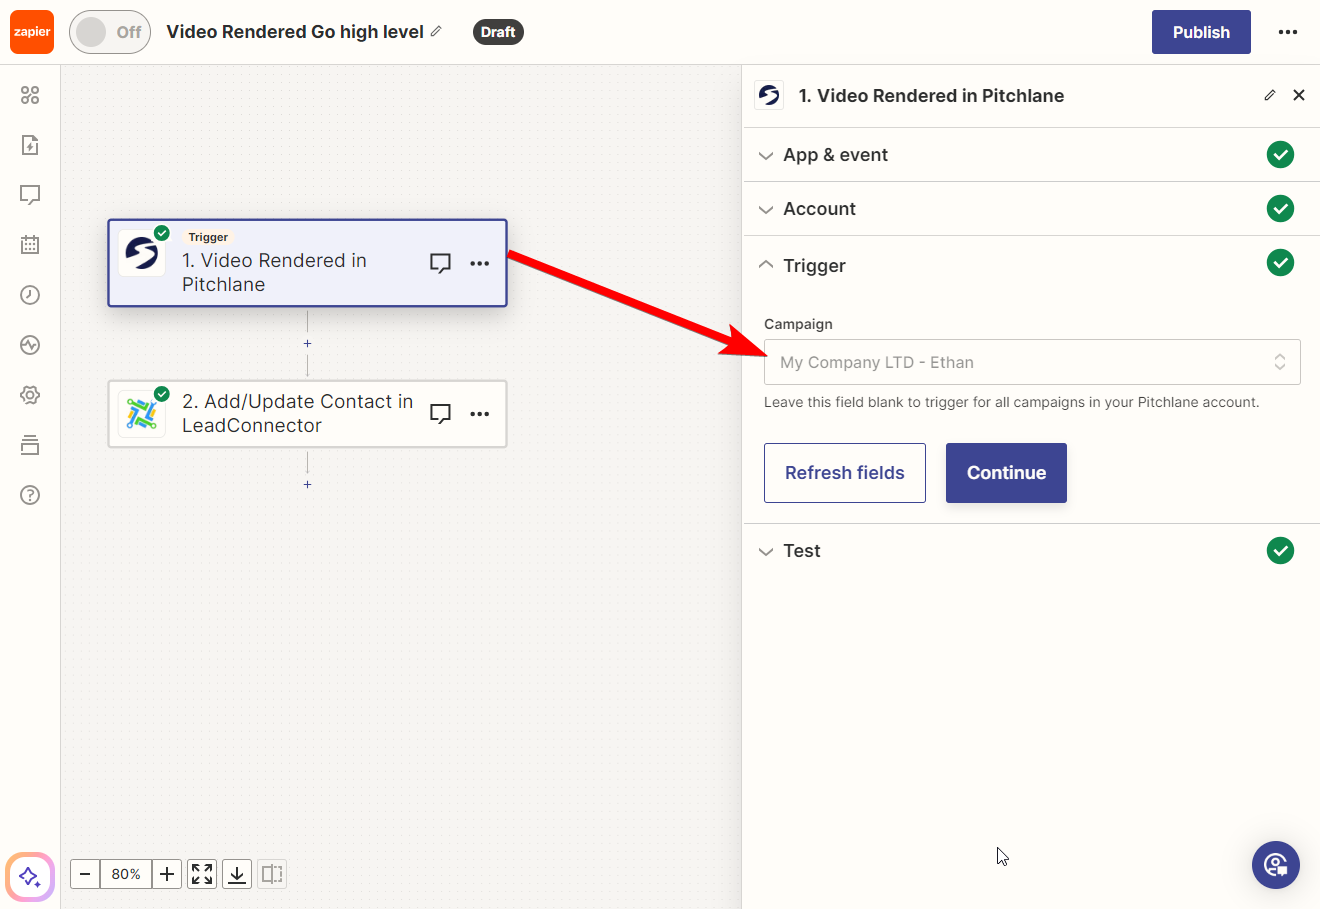Click the 'Leave this field blank' hint text
This screenshot has height=909, width=1320.
[x=1012, y=402]
